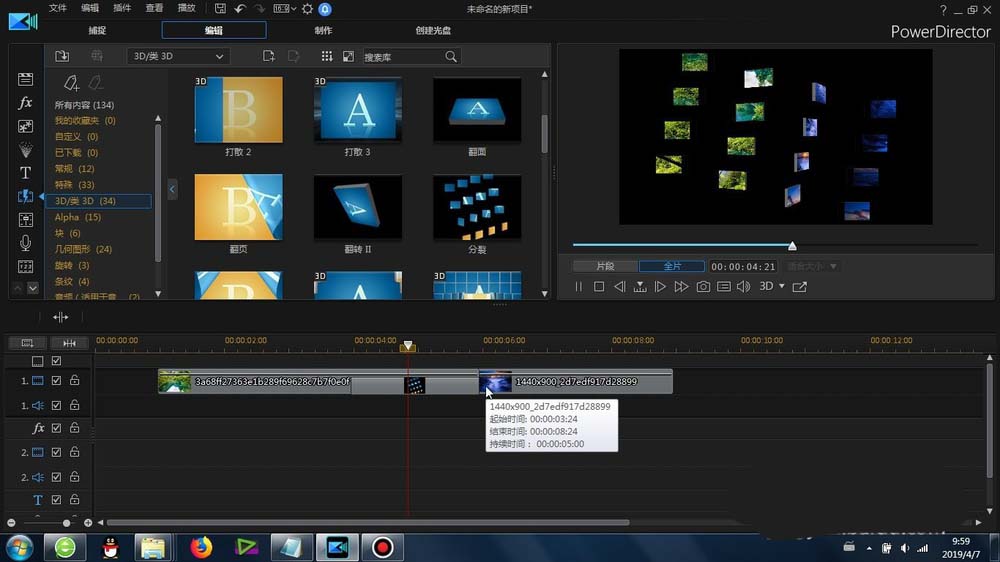Viewport: 1000px width, 562px height.
Task: Undock the preview window icon
Action: pyautogui.click(x=800, y=286)
